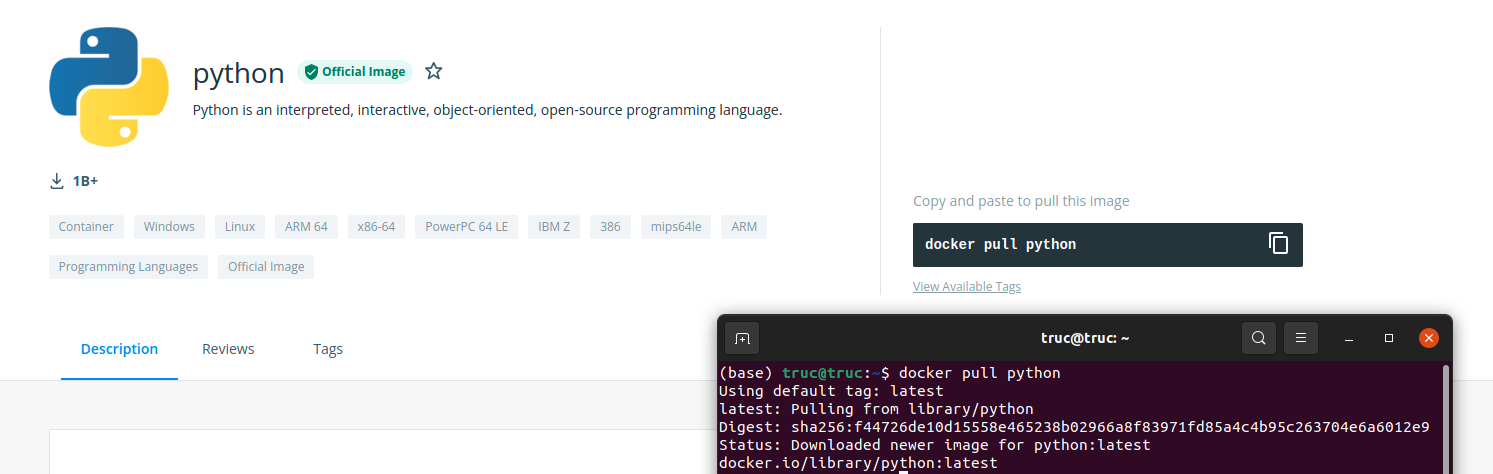Click the copy icon beside docker pull python
Screen dimensions: 1493x474
click(x=1278, y=244)
